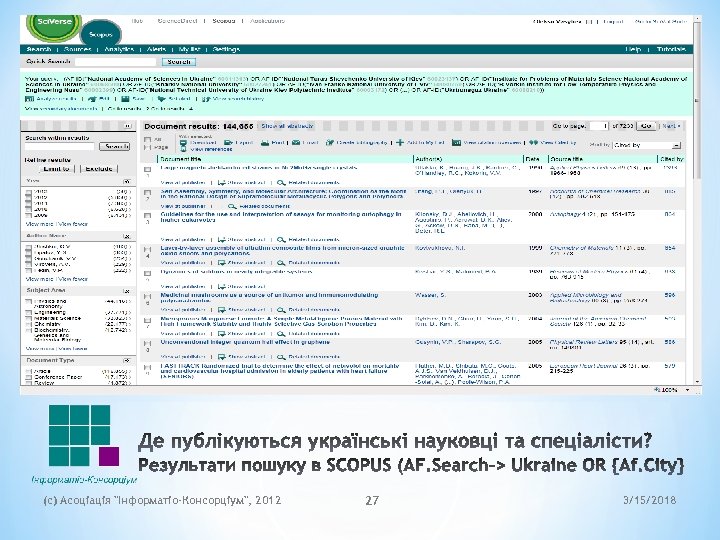Click the E-mail envelope icon

point(296,143)
